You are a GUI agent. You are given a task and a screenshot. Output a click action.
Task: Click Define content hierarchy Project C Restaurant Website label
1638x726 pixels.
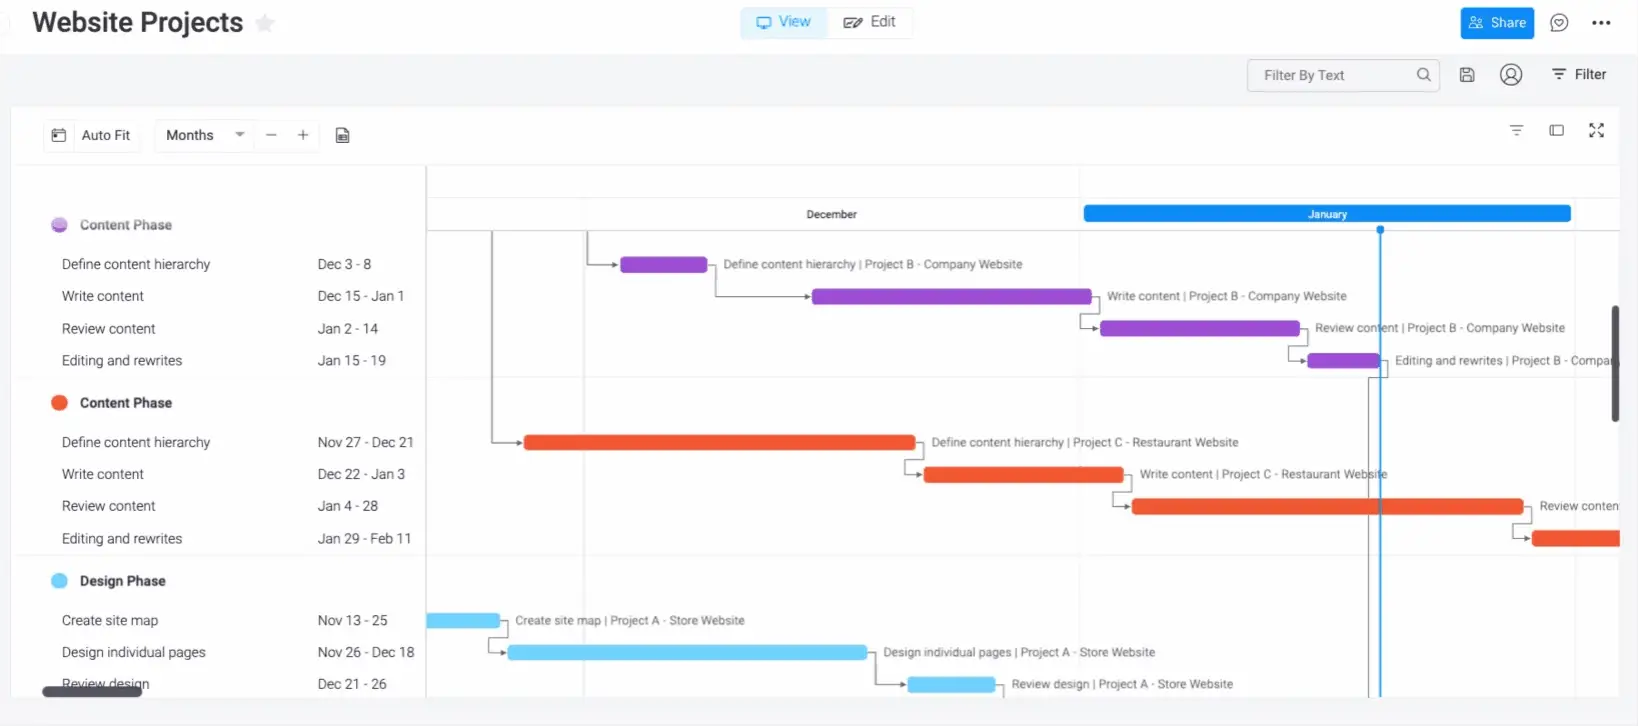coord(1085,442)
